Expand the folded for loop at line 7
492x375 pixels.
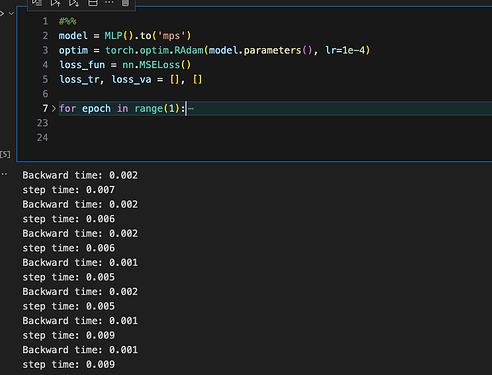click(x=54, y=109)
